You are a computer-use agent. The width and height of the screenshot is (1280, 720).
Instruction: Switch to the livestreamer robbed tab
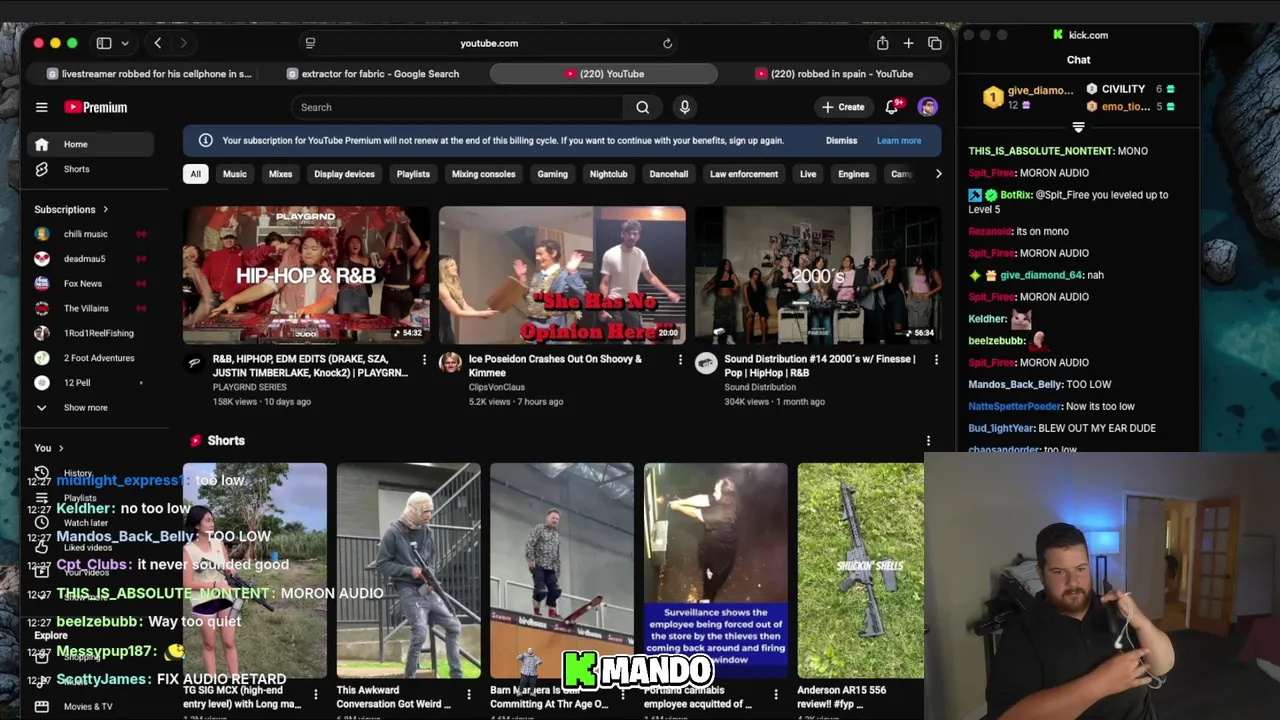tap(148, 74)
